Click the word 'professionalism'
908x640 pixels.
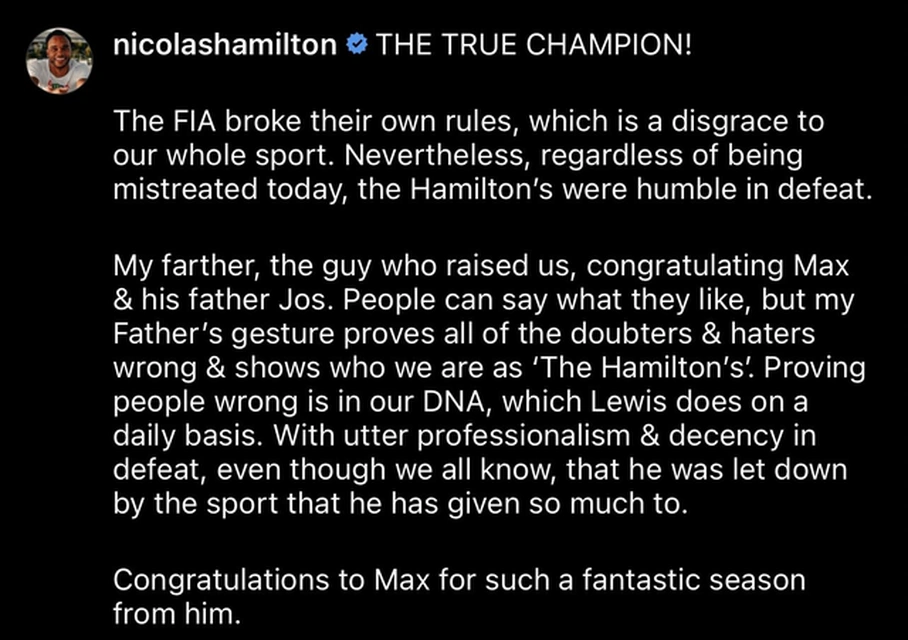click(523, 436)
